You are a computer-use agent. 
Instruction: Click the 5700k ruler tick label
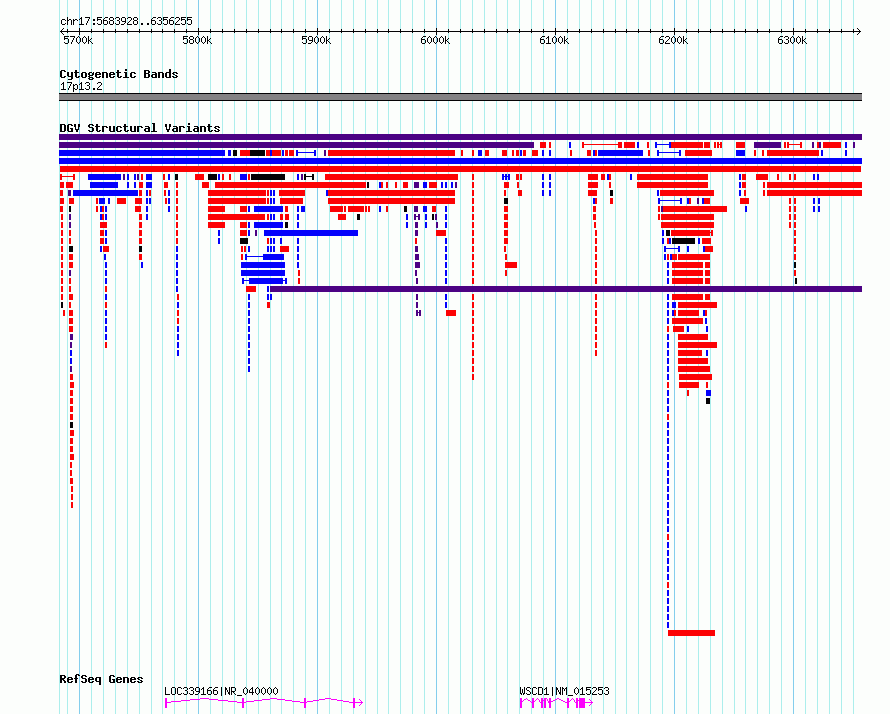coord(78,40)
